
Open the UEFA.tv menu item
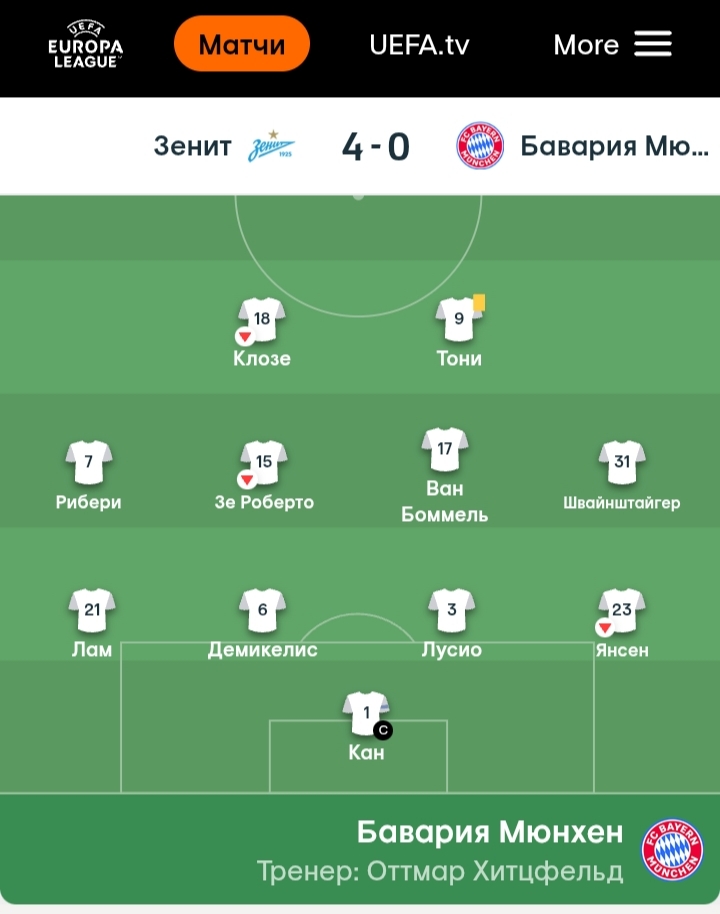pos(419,45)
